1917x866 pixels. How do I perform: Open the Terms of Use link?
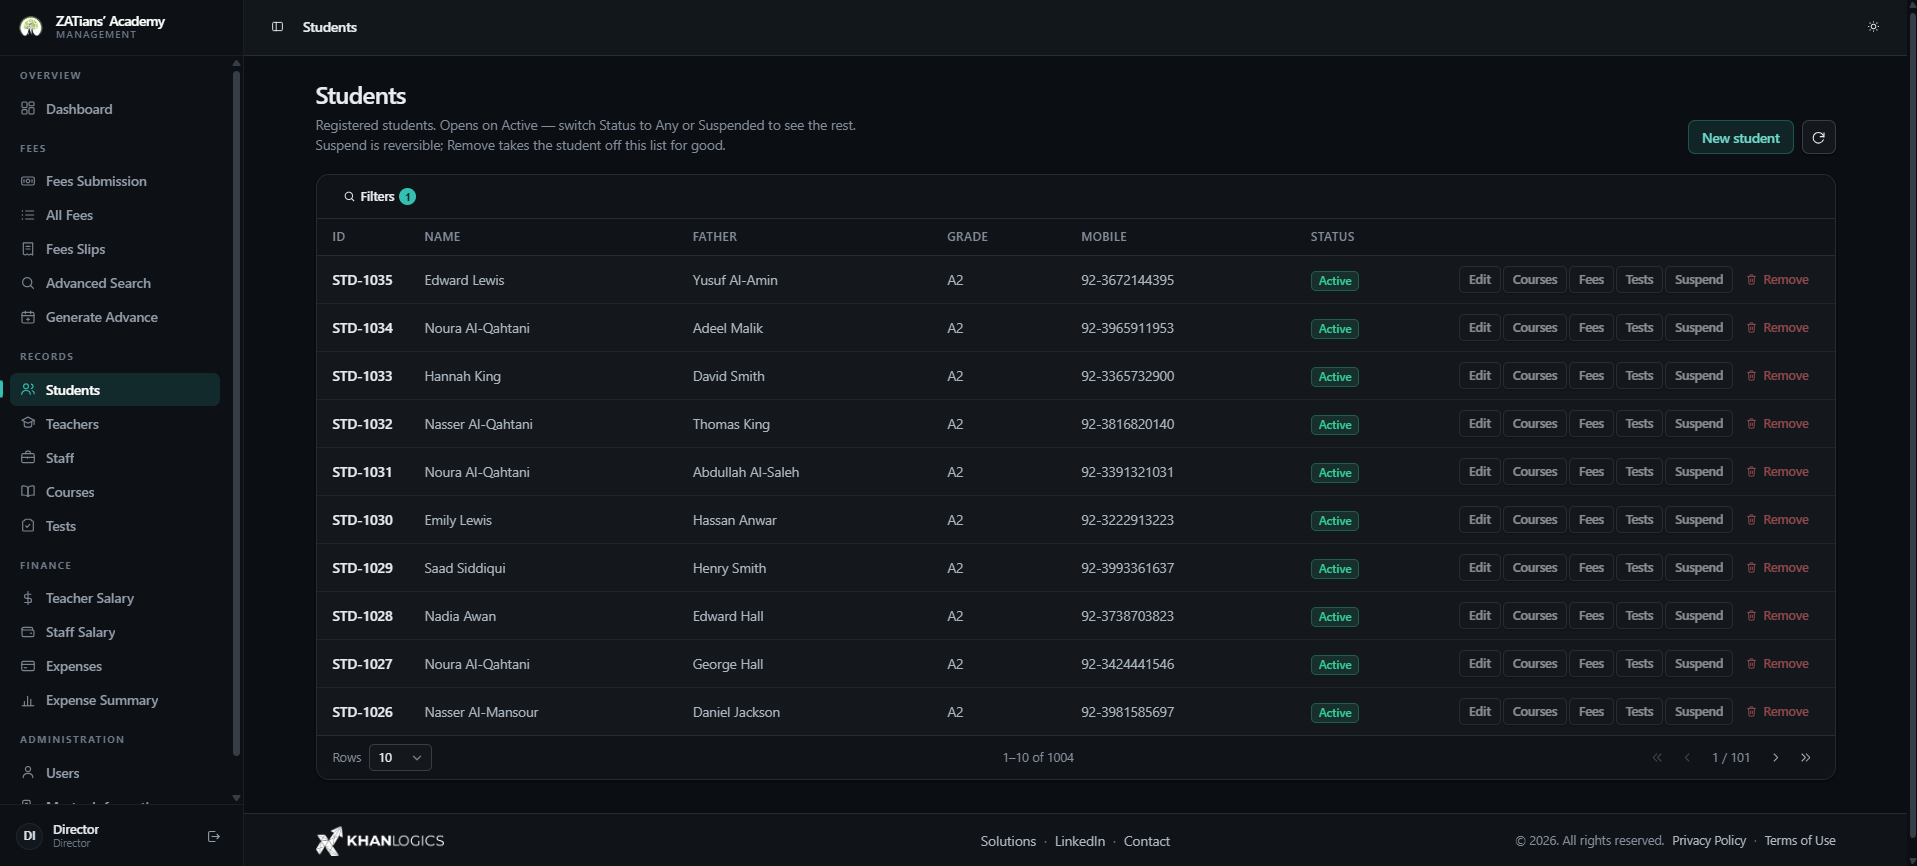click(1799, 841)
